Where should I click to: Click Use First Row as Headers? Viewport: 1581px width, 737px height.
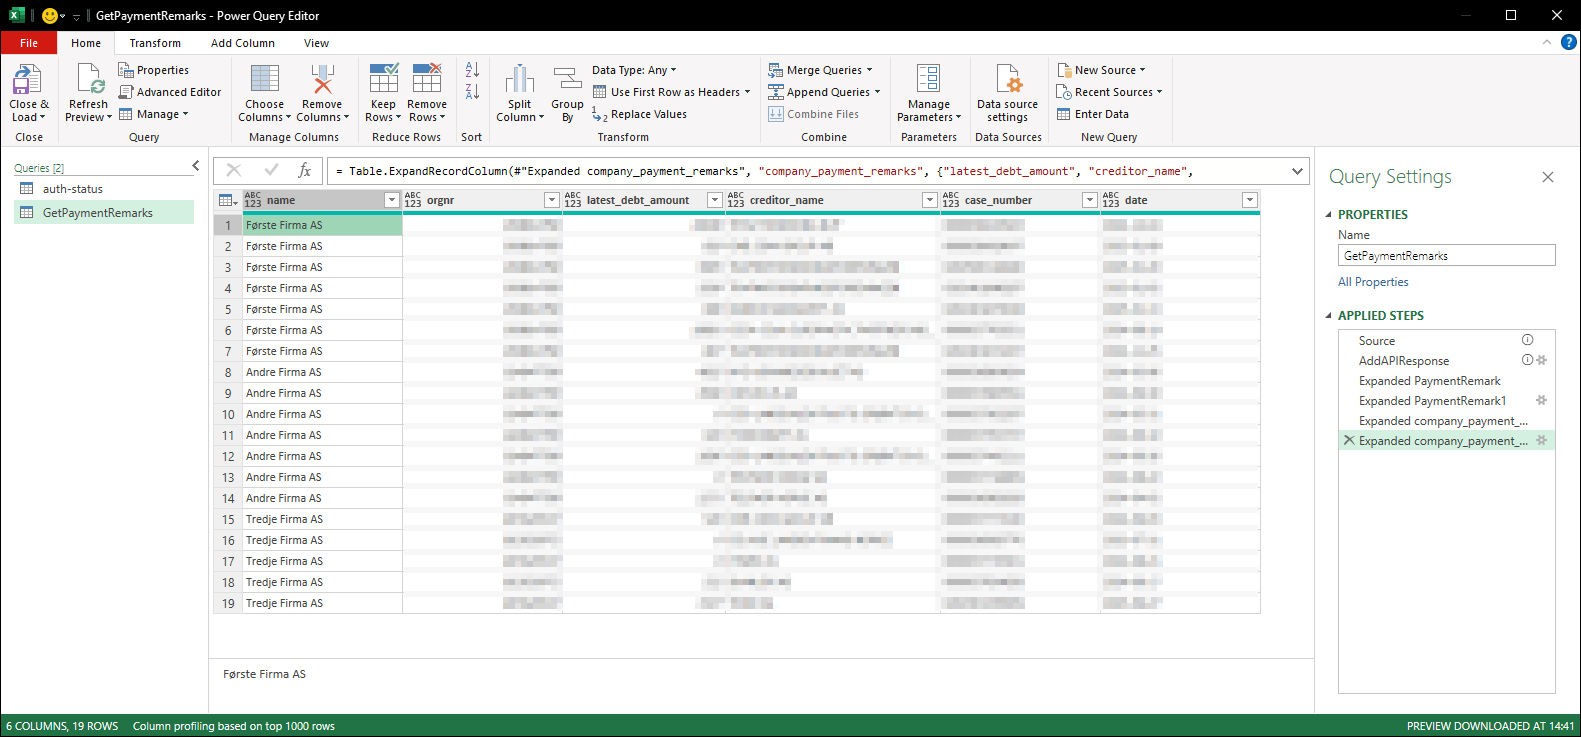coord(671,92)
